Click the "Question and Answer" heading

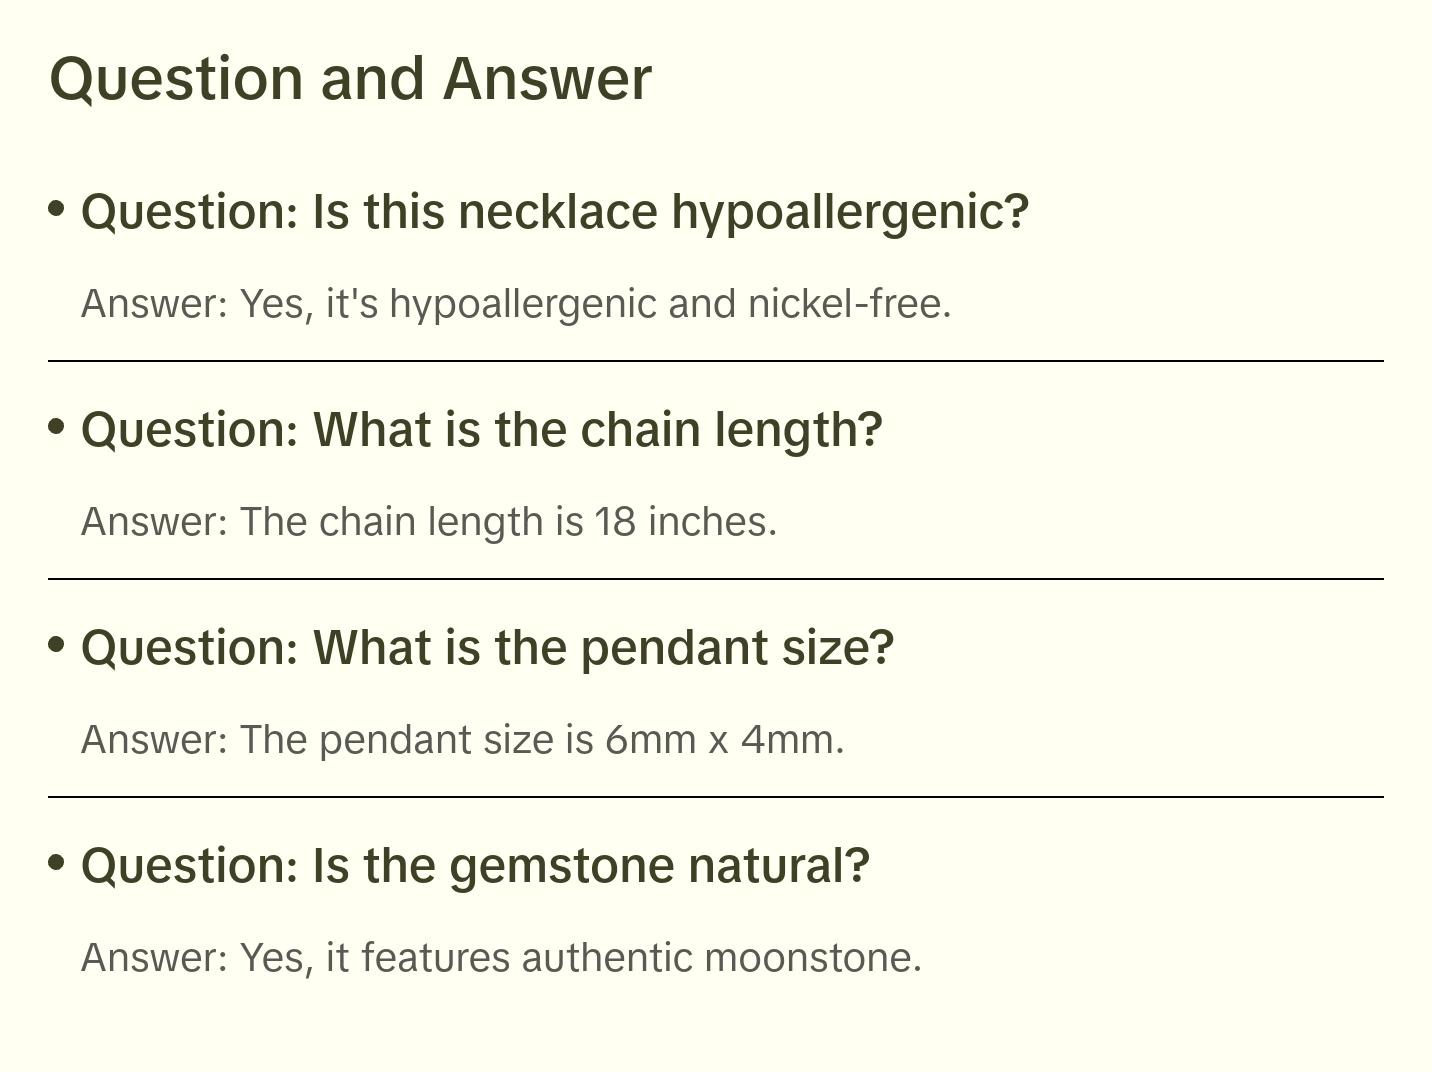pos(350,78)
